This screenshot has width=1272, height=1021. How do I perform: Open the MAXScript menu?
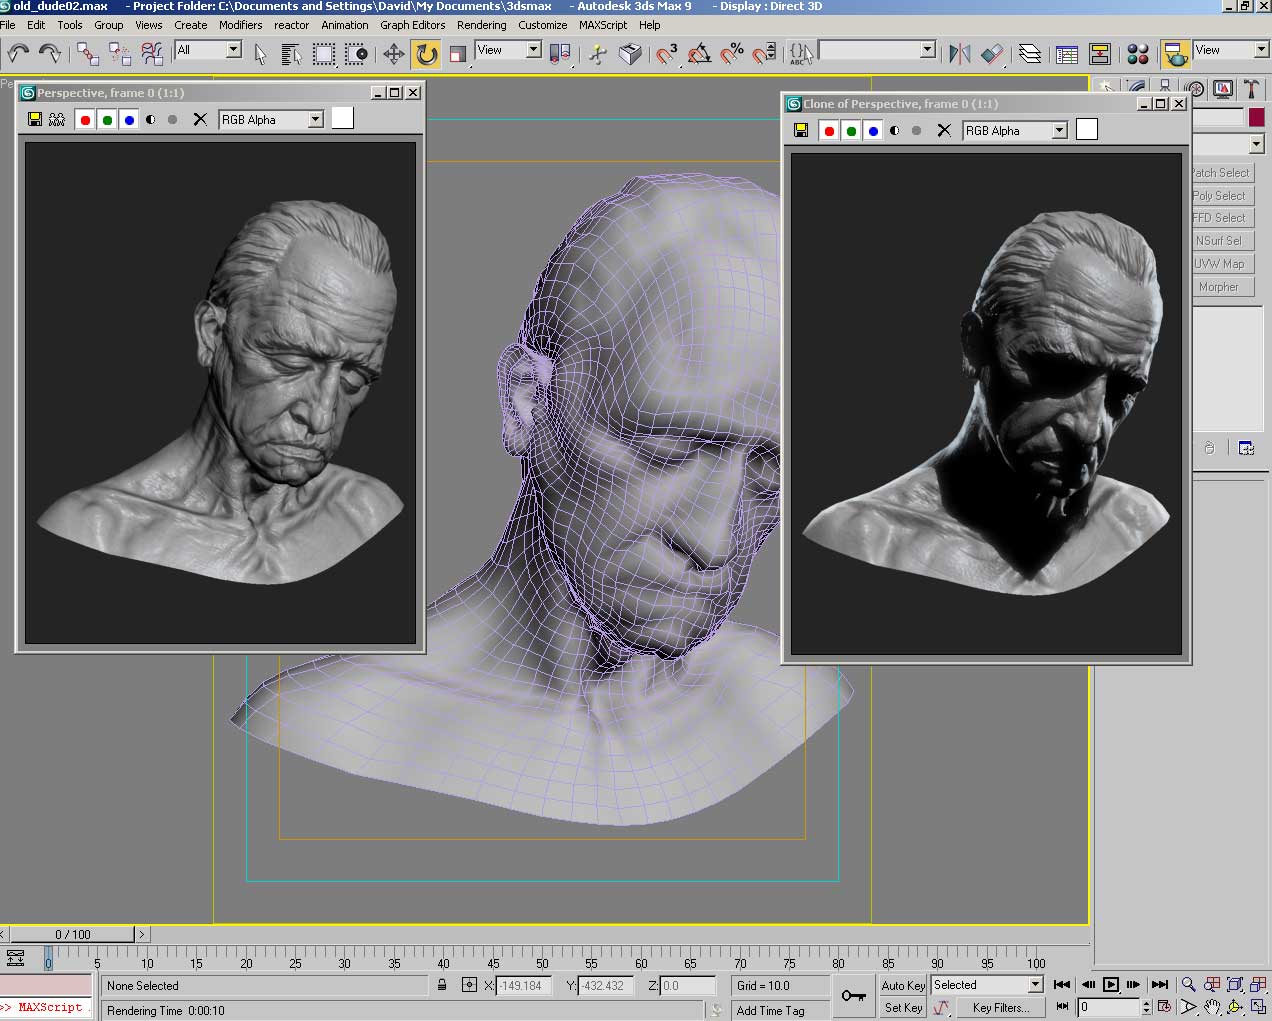click(x=603, y=25)
